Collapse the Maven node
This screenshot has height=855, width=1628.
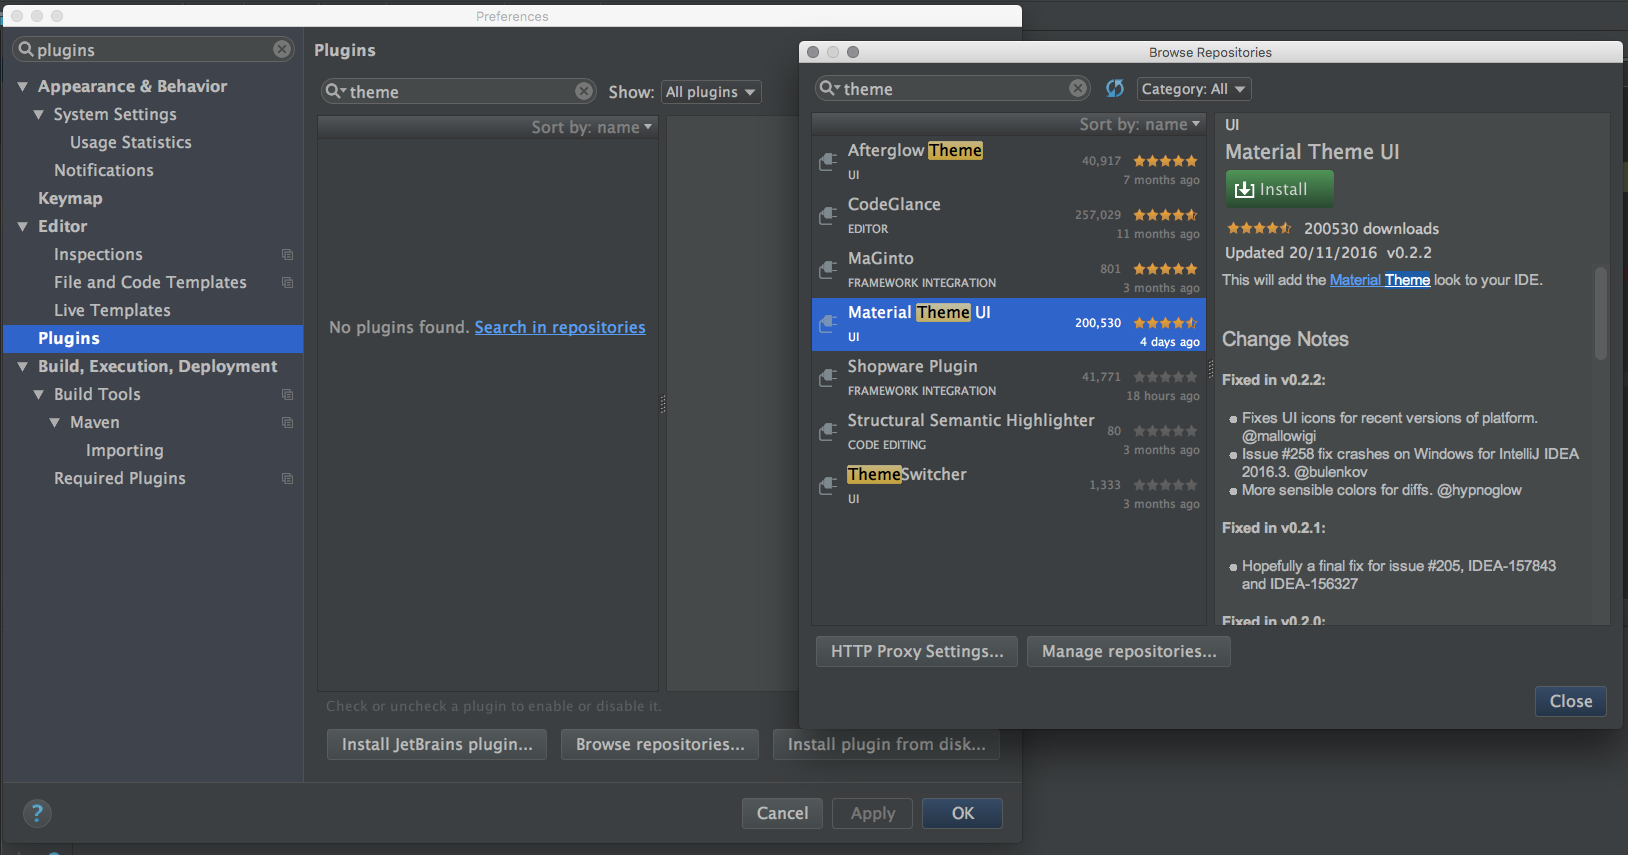[54, 423]
